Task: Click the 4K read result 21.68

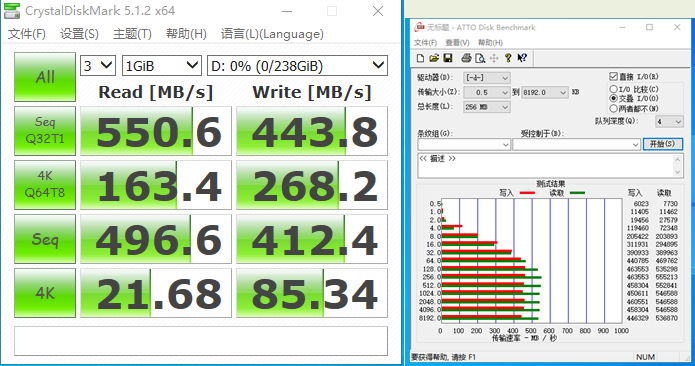Action: pos(156,293)
